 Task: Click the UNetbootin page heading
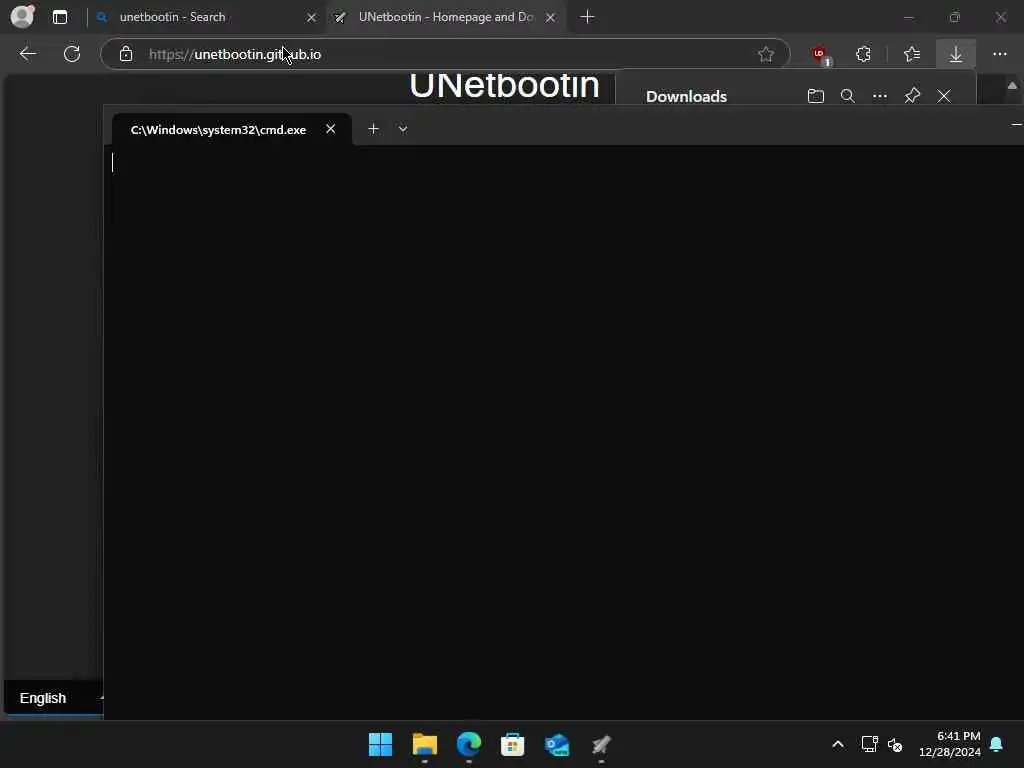(x=504, y=86)
